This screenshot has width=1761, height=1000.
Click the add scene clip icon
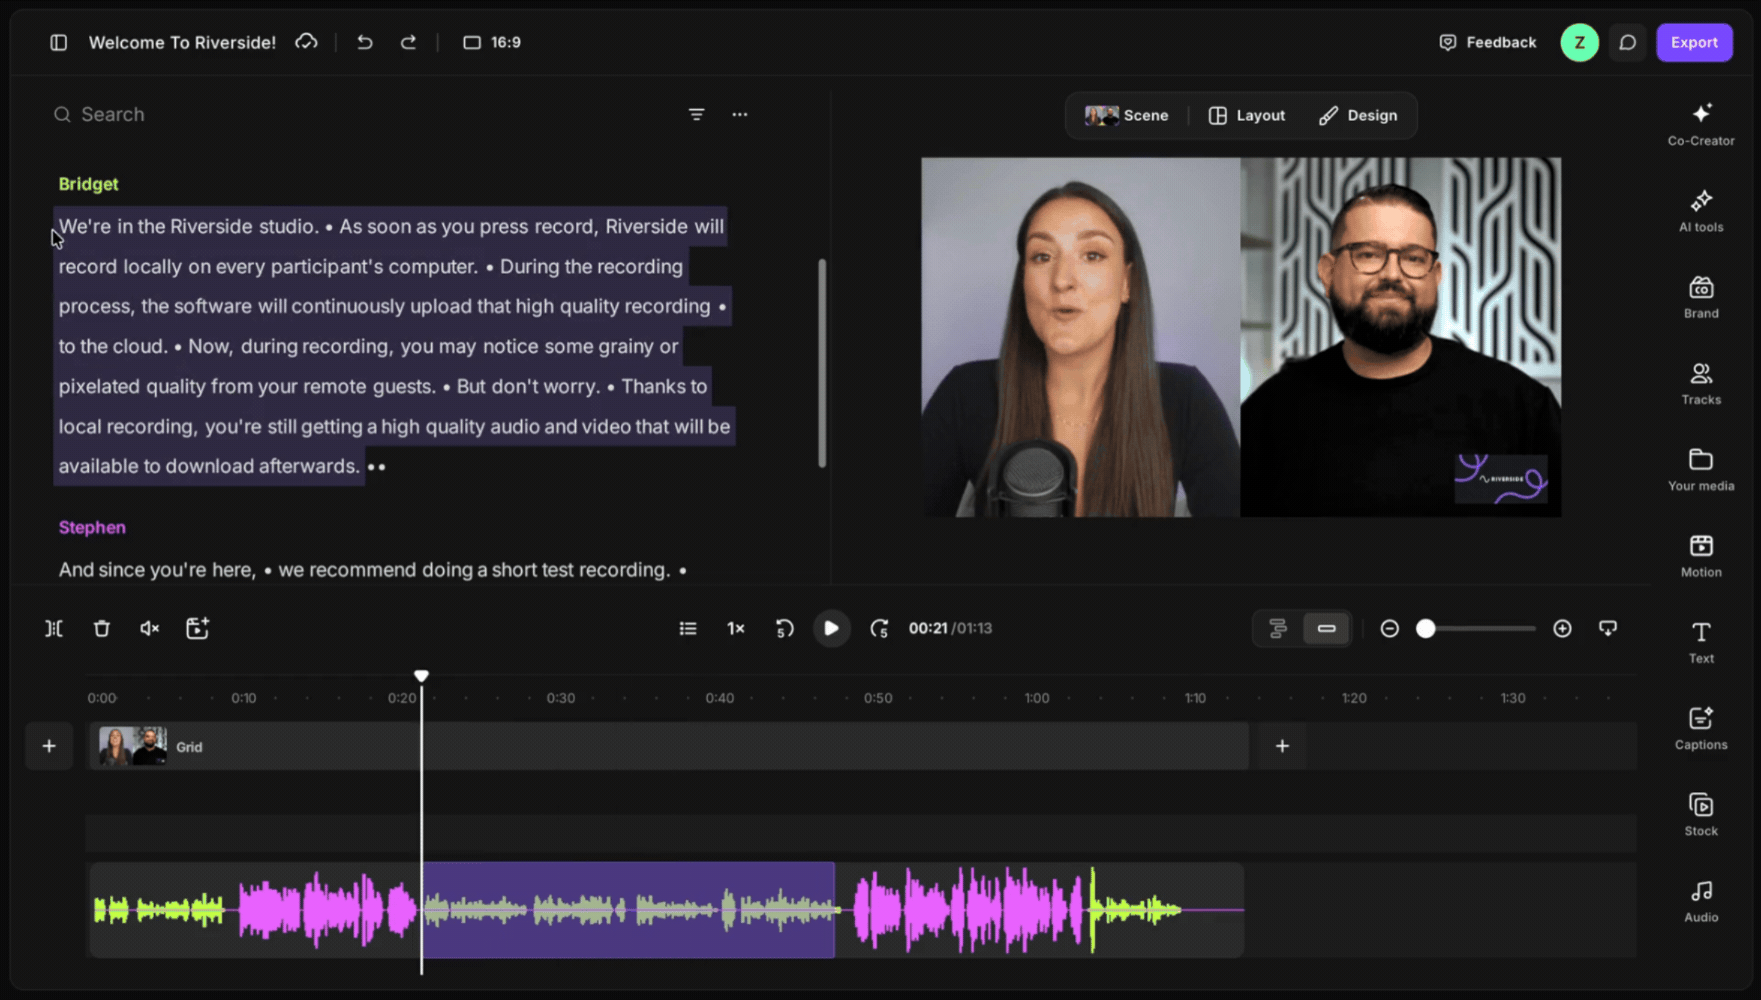click(x=197, y=628)
